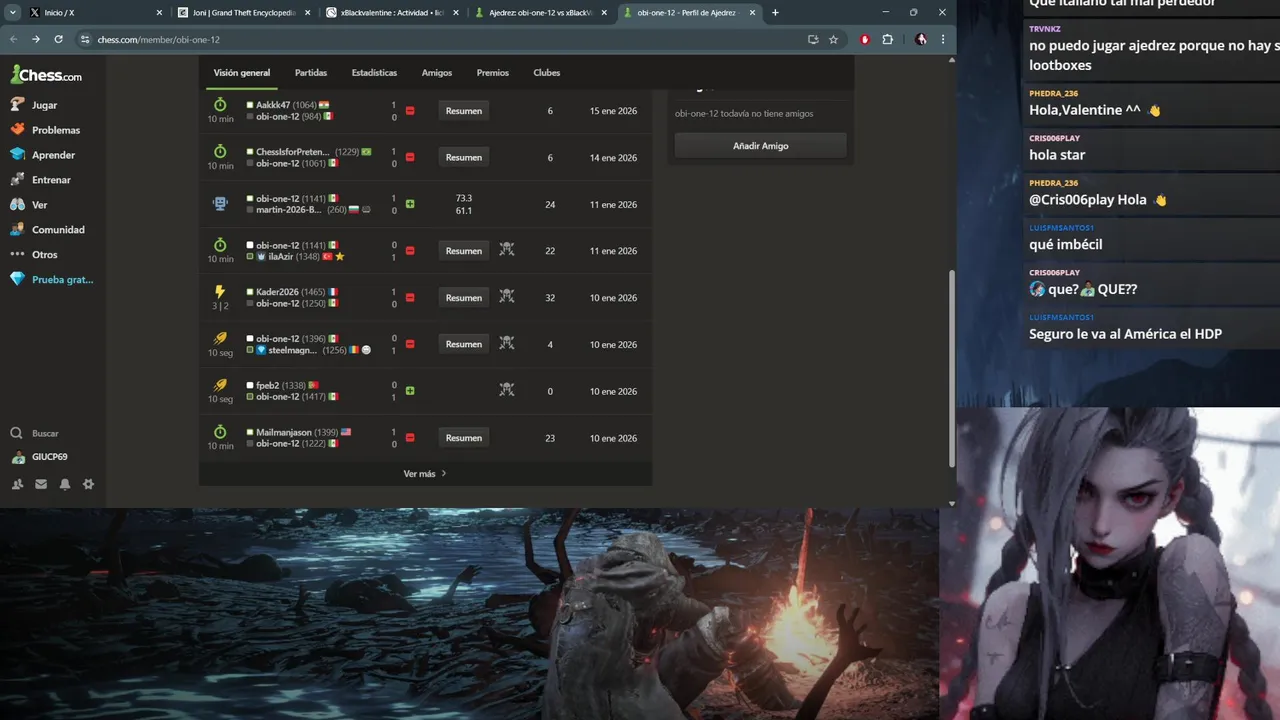This screenshot has height=720, width=1280.
Task: Open the notifications bell icon
Action: [x=65, y=484]
